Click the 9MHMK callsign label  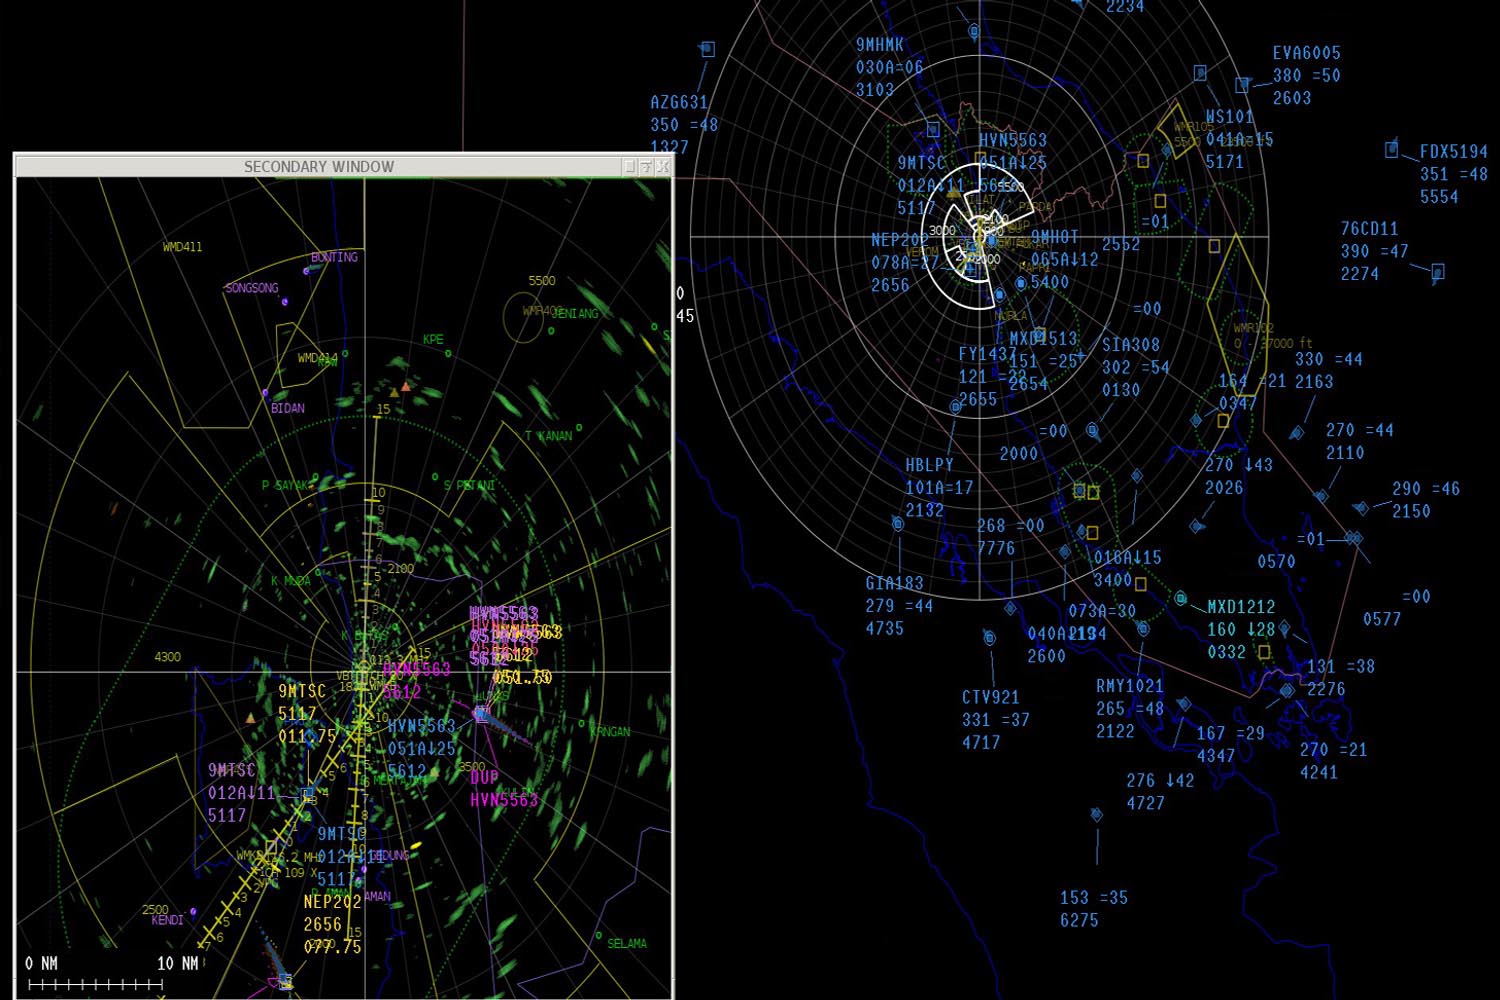click(880, 45)
